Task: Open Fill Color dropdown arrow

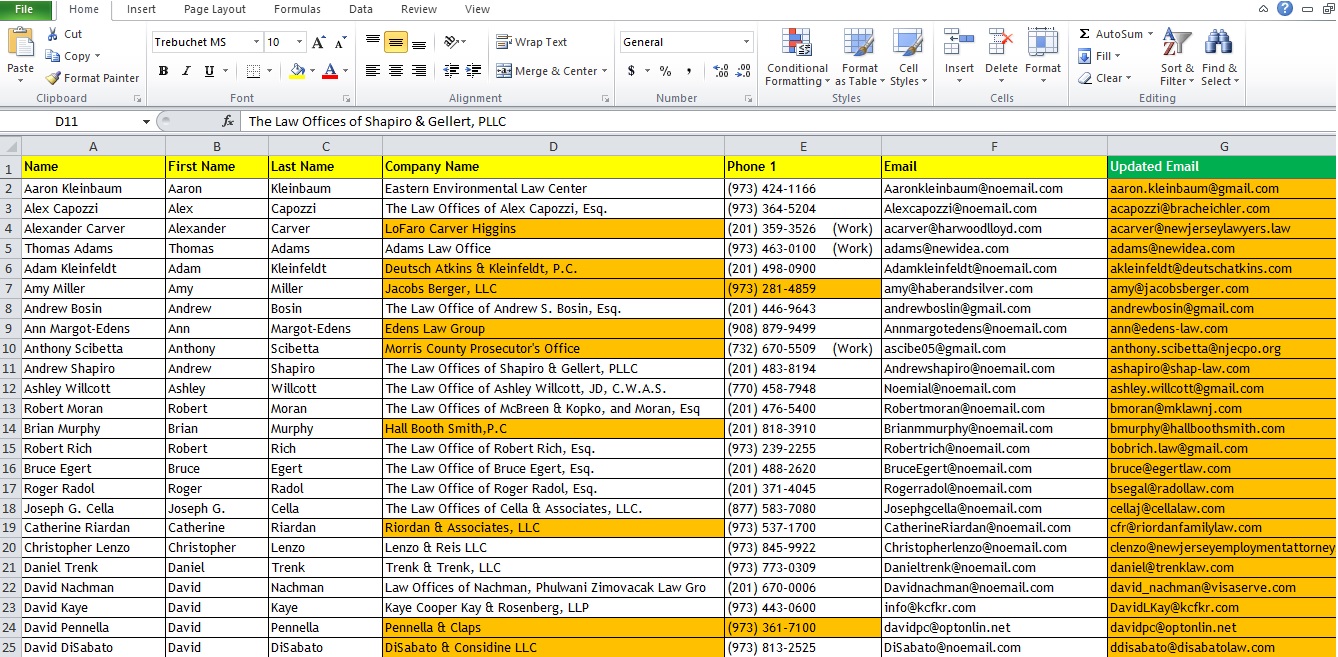Action: 311,71
